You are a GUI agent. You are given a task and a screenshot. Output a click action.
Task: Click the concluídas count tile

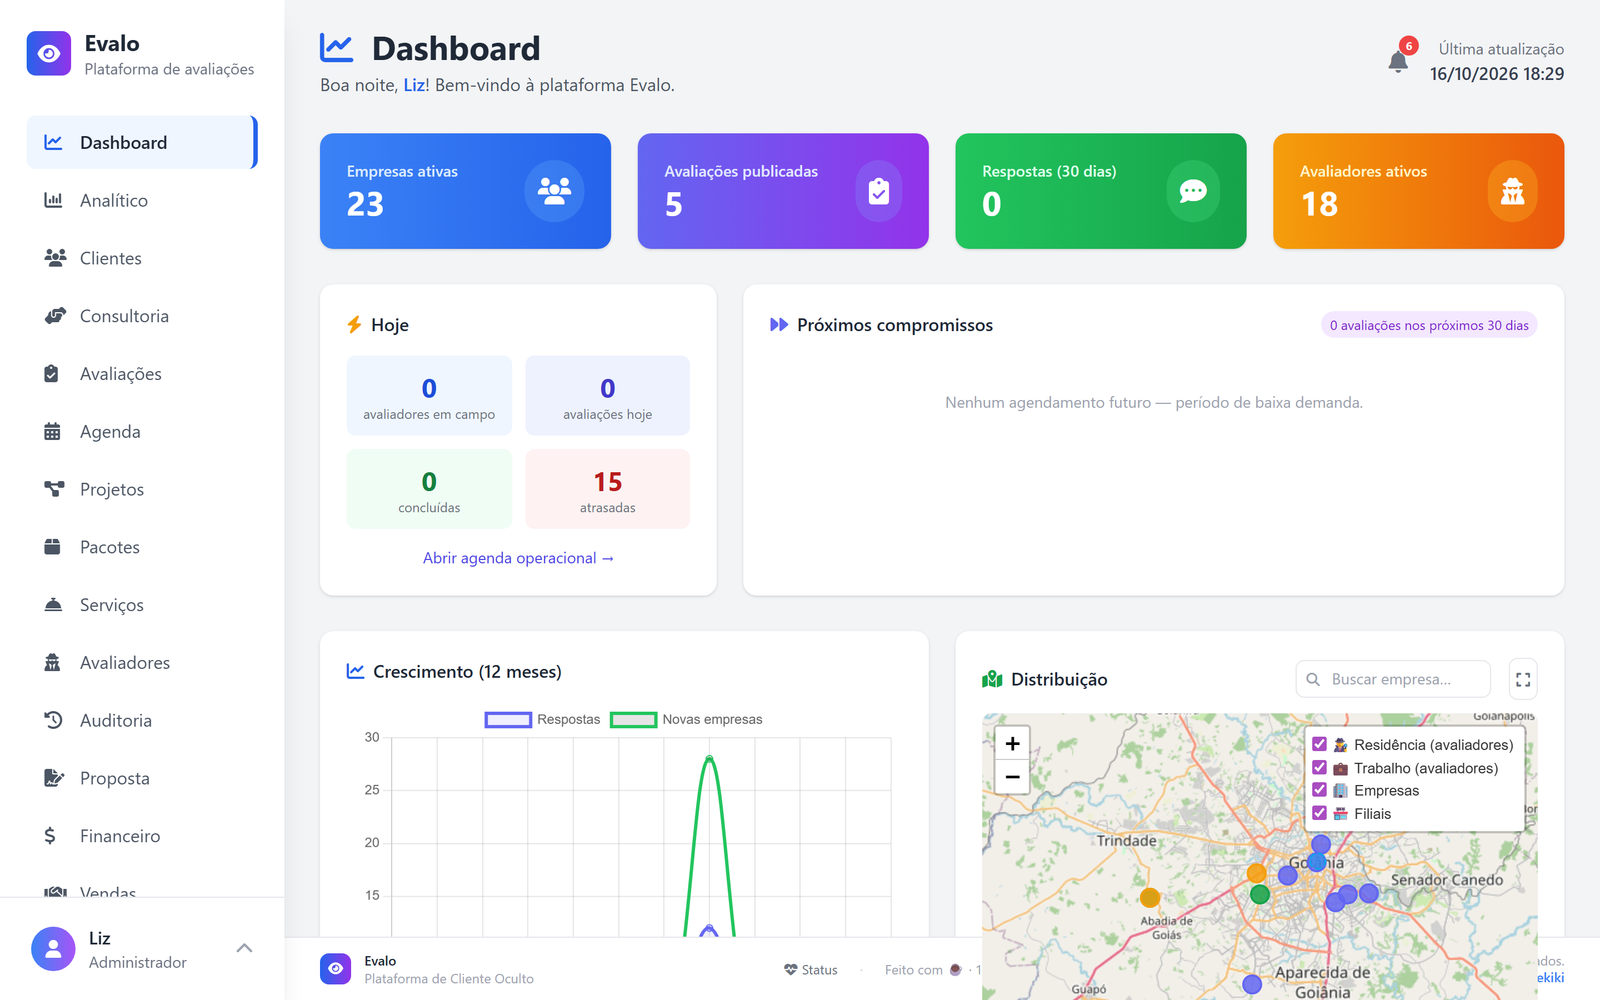pyautogui.click(x=429, y=489)
